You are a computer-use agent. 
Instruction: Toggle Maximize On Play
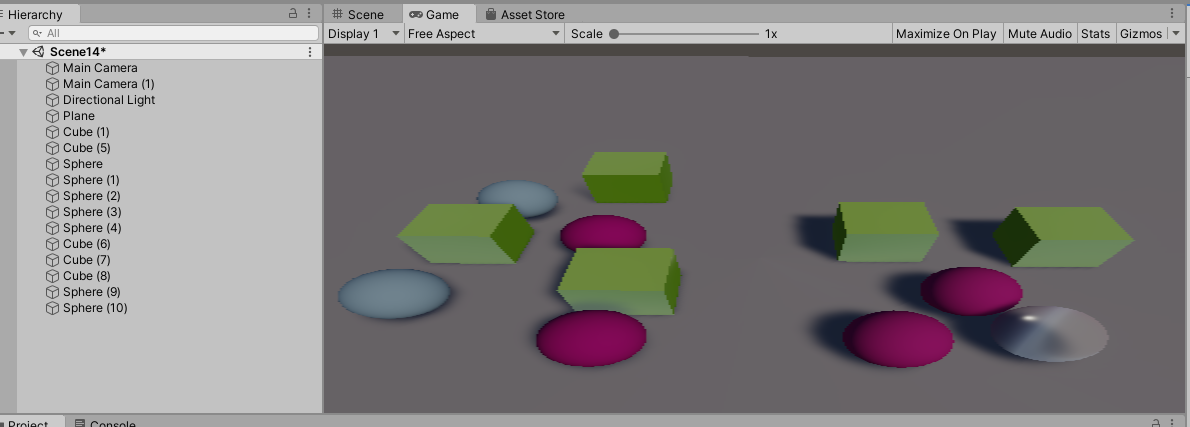tap(945, 34)
